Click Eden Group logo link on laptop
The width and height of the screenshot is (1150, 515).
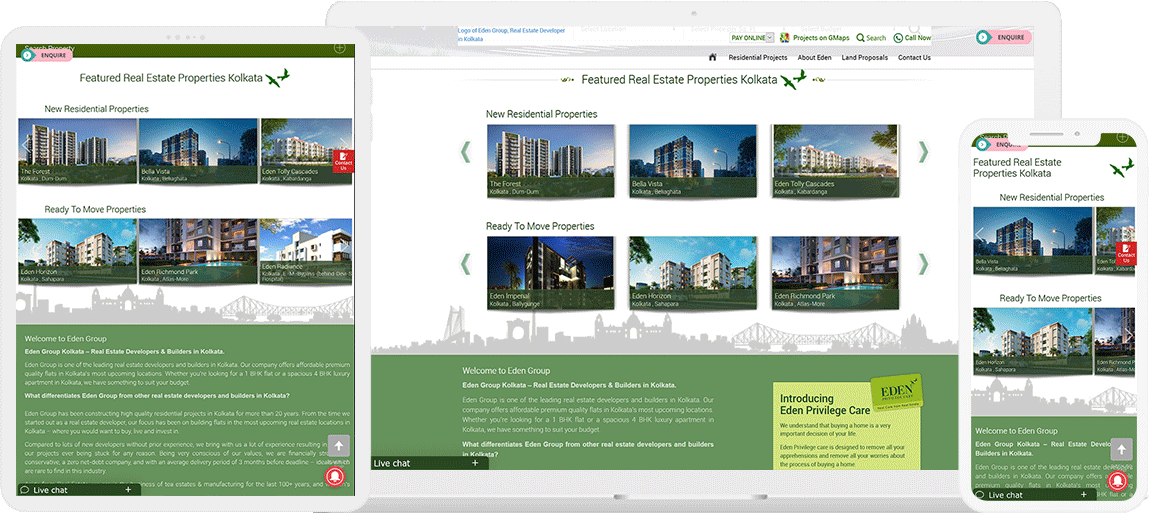512,34
